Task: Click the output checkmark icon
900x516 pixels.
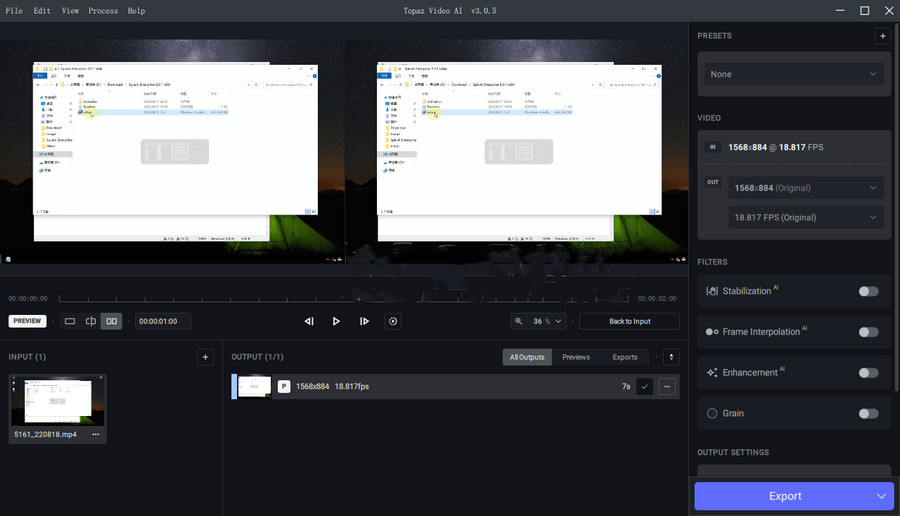Action: 645,386
